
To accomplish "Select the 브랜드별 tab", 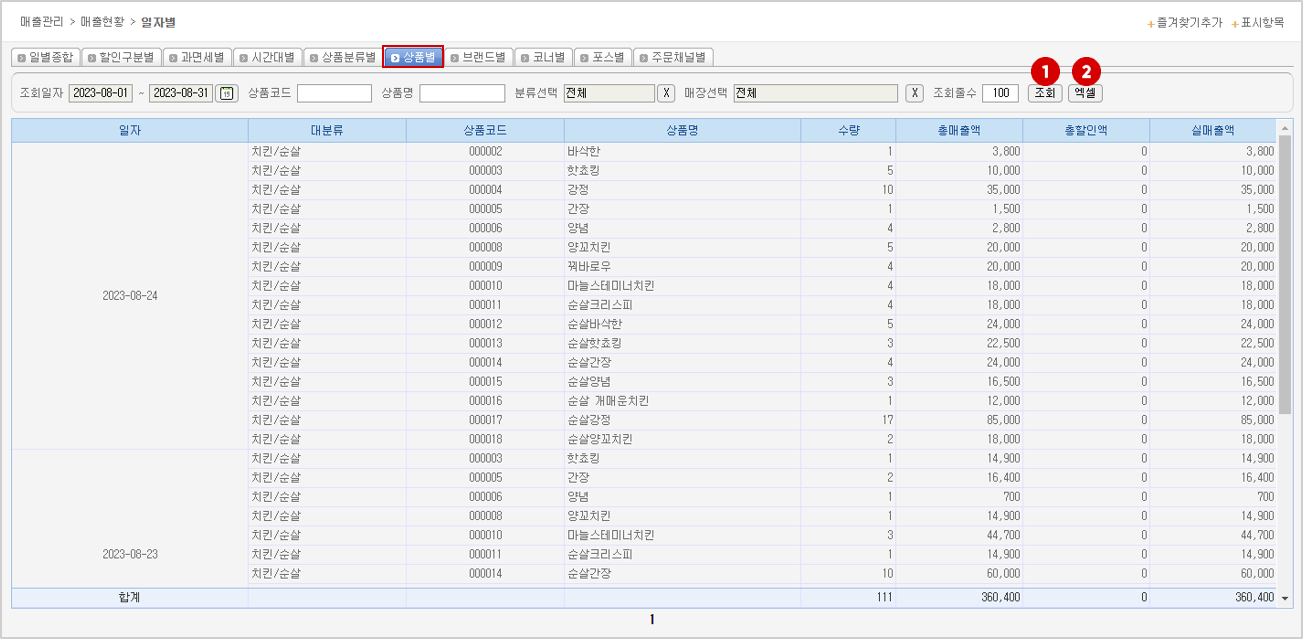I will click(x=478, y=57).
